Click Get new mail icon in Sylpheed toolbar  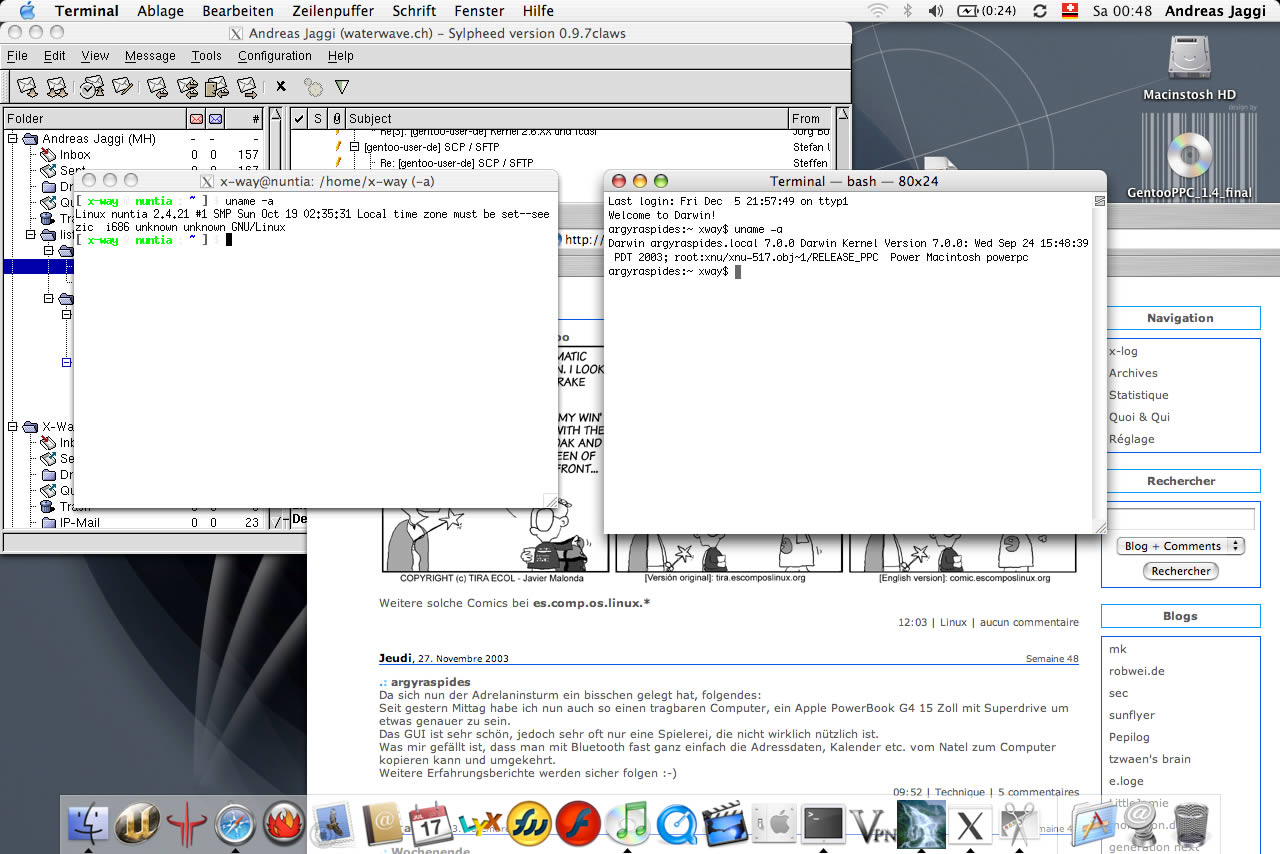27,87
